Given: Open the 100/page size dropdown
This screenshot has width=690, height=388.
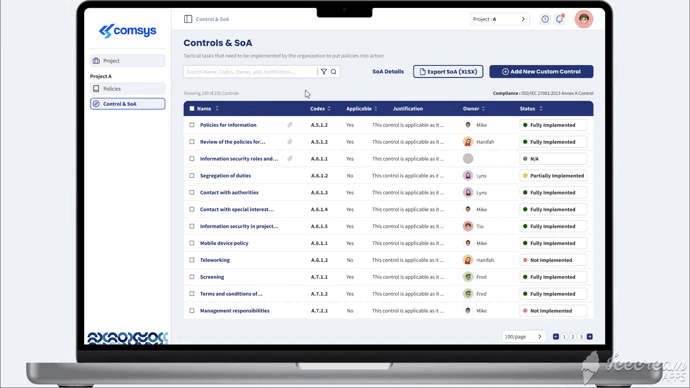Looking at the screenshot, I should tap(524, 337).
